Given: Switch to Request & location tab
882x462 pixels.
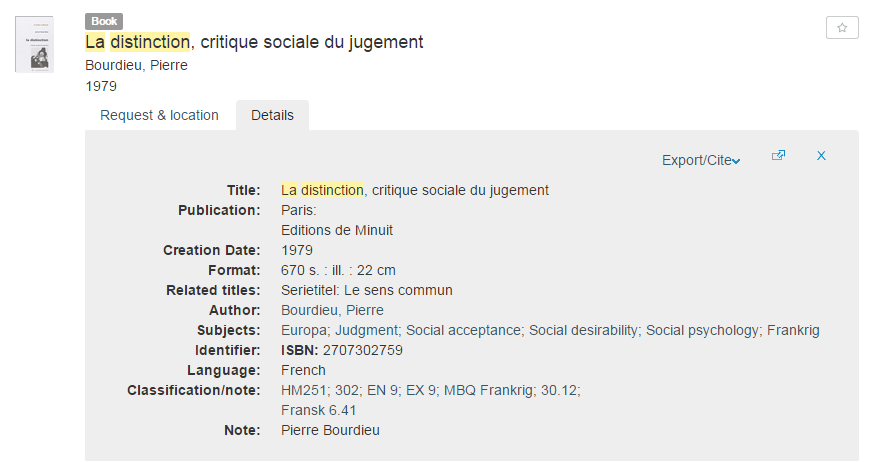Looking at the screenshot, I should pos(159,115).
